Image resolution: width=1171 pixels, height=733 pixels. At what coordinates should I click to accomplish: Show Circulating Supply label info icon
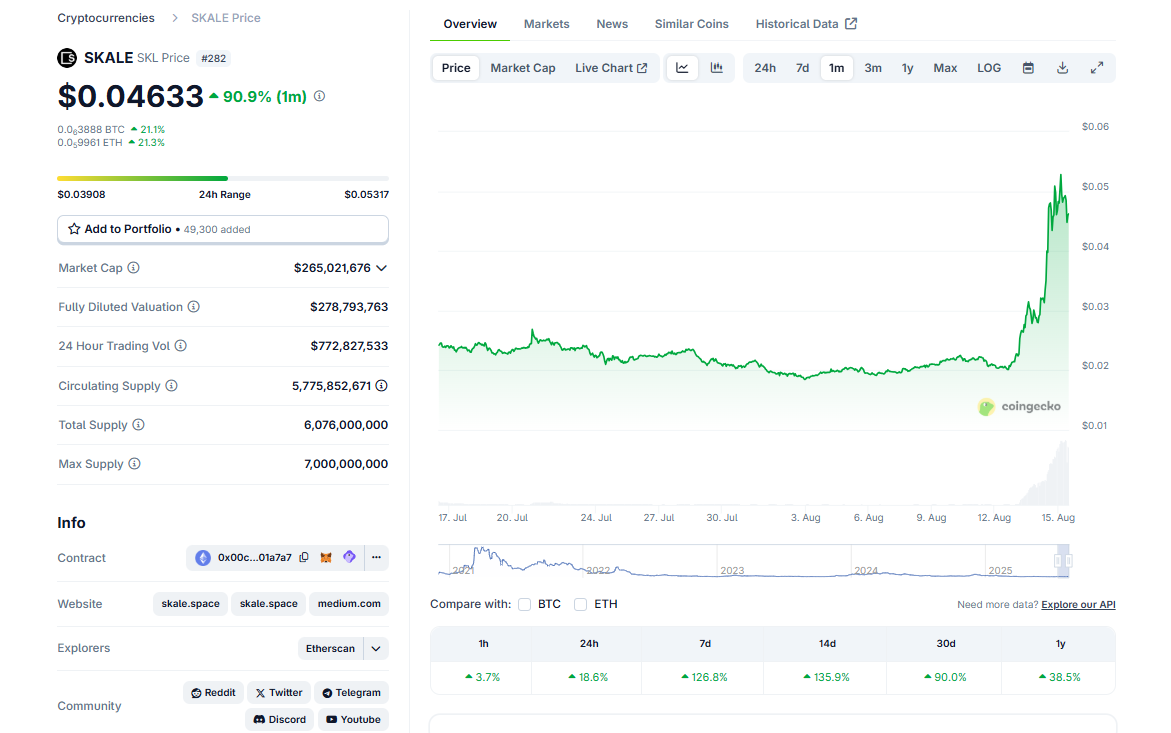(172, 386)
